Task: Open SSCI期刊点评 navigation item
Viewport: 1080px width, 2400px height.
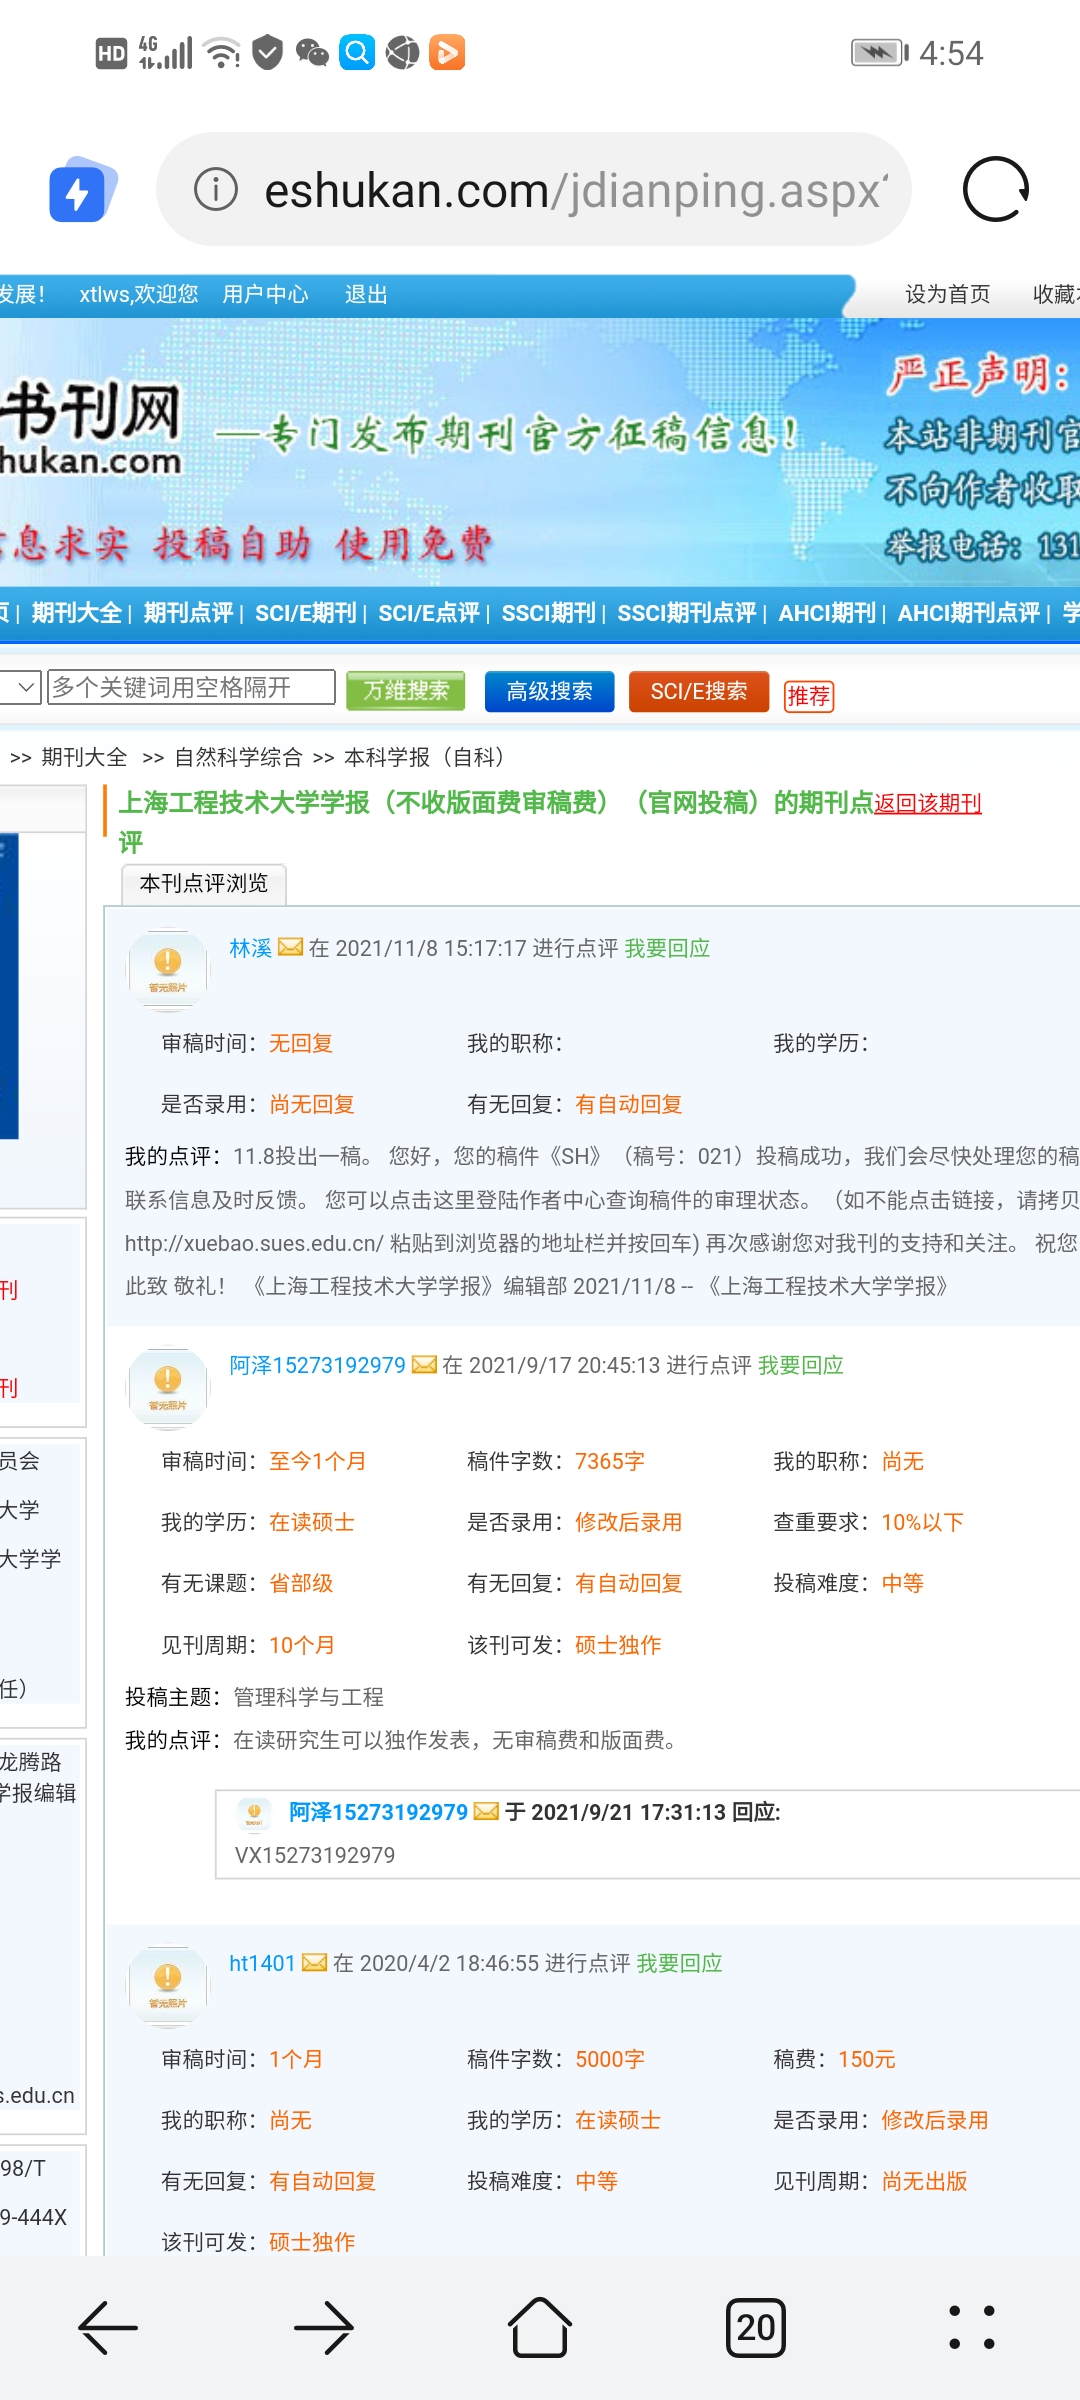Action: (x=687, y=612)
